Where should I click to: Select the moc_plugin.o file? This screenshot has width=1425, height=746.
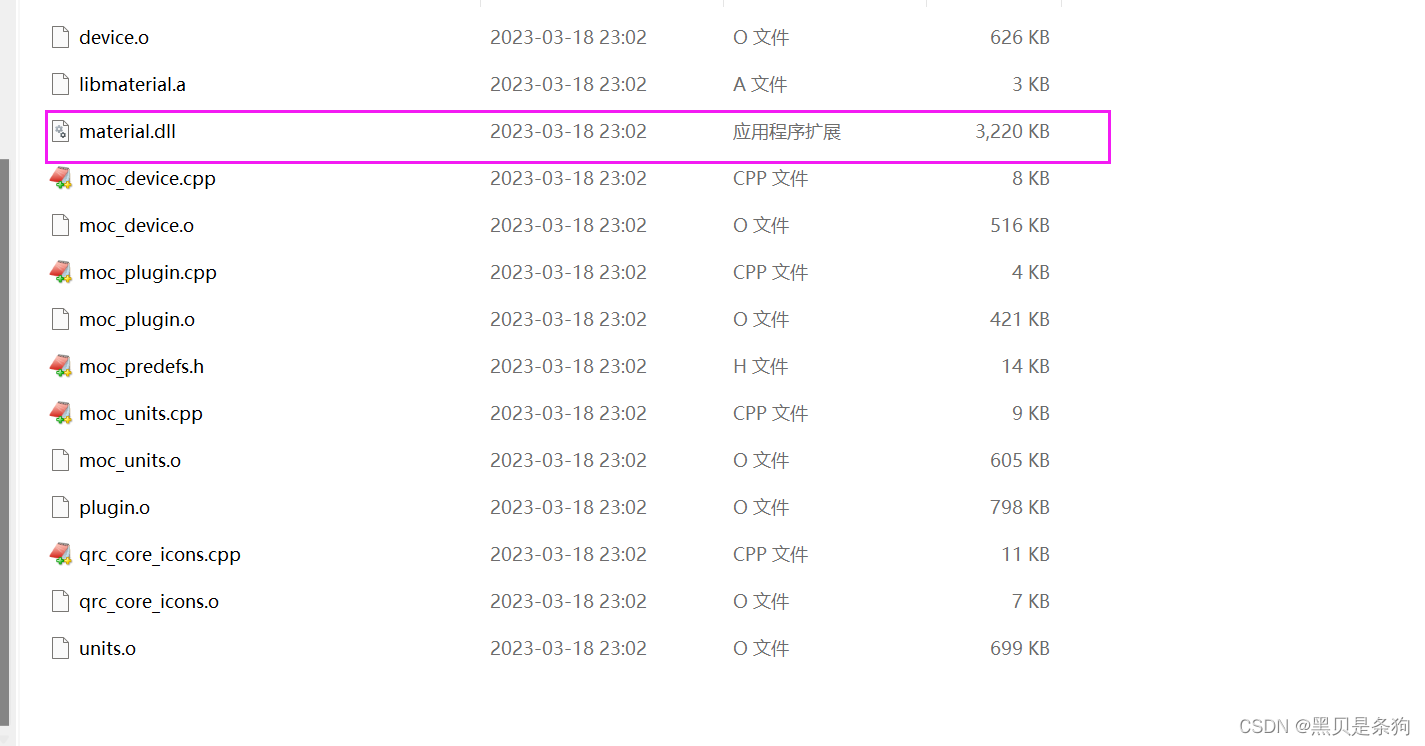(x=135, y=319)
